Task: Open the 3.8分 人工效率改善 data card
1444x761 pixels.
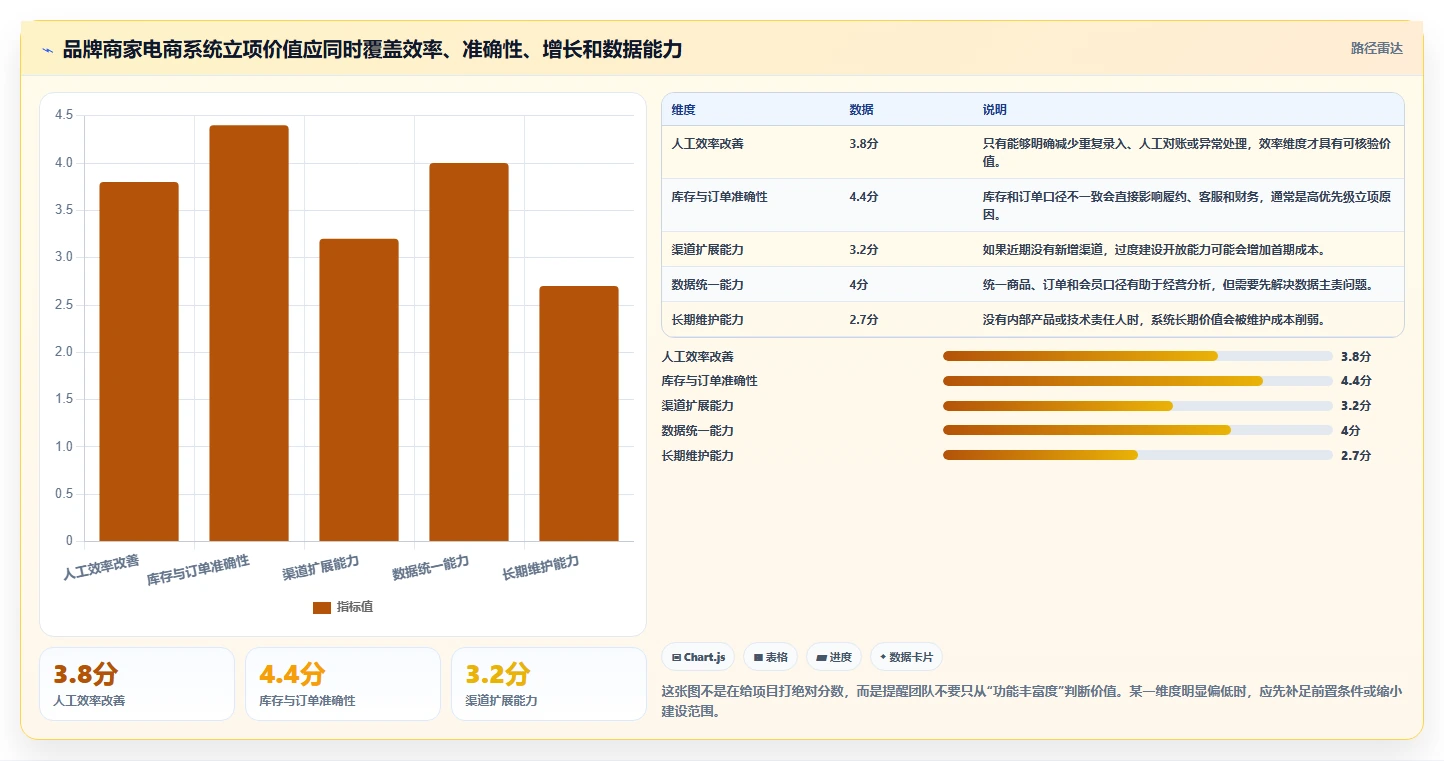Action: tap(137, 684)
